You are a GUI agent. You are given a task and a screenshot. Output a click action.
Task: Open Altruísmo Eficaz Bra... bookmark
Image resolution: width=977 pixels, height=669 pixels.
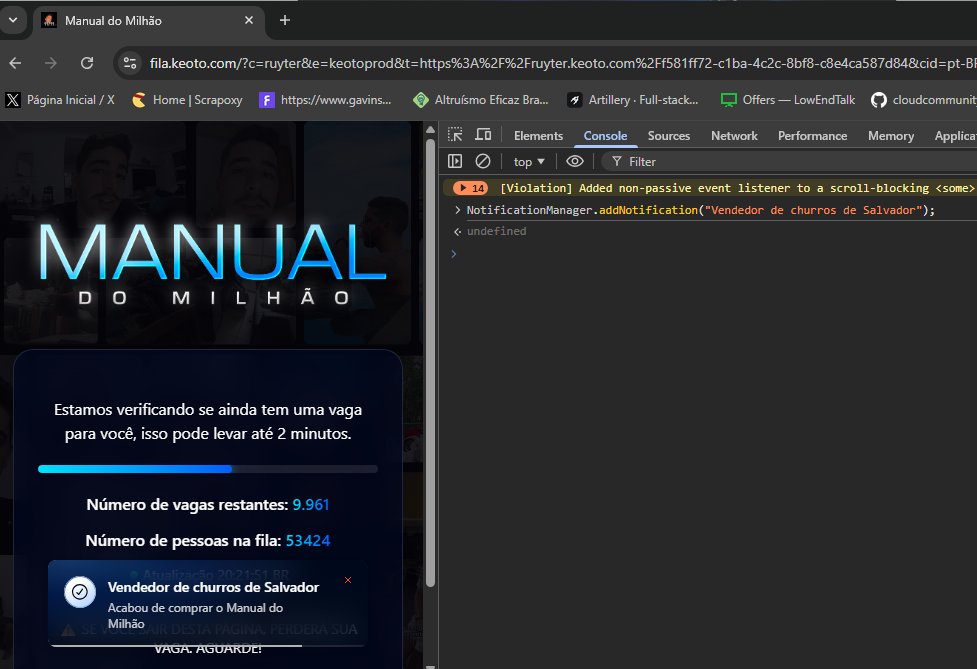point(480,100)
